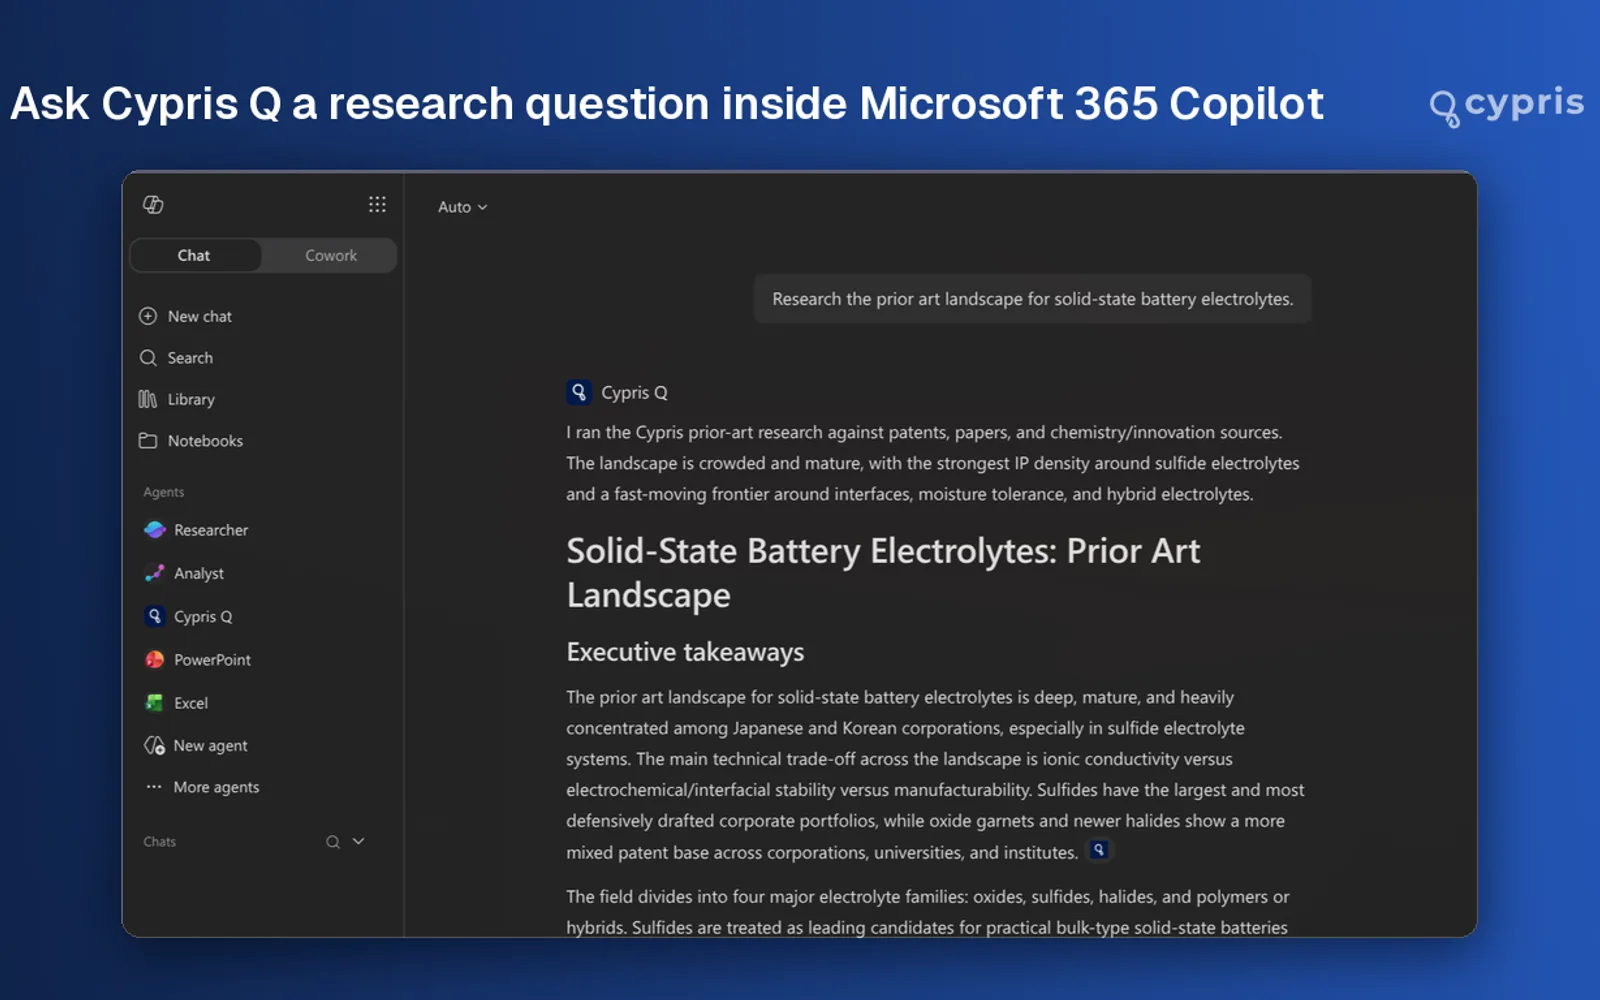Viewport: 1600px width, 1000px height.
Task: Click the PowerPoint agent icon
Action: [x=155, y=660]
